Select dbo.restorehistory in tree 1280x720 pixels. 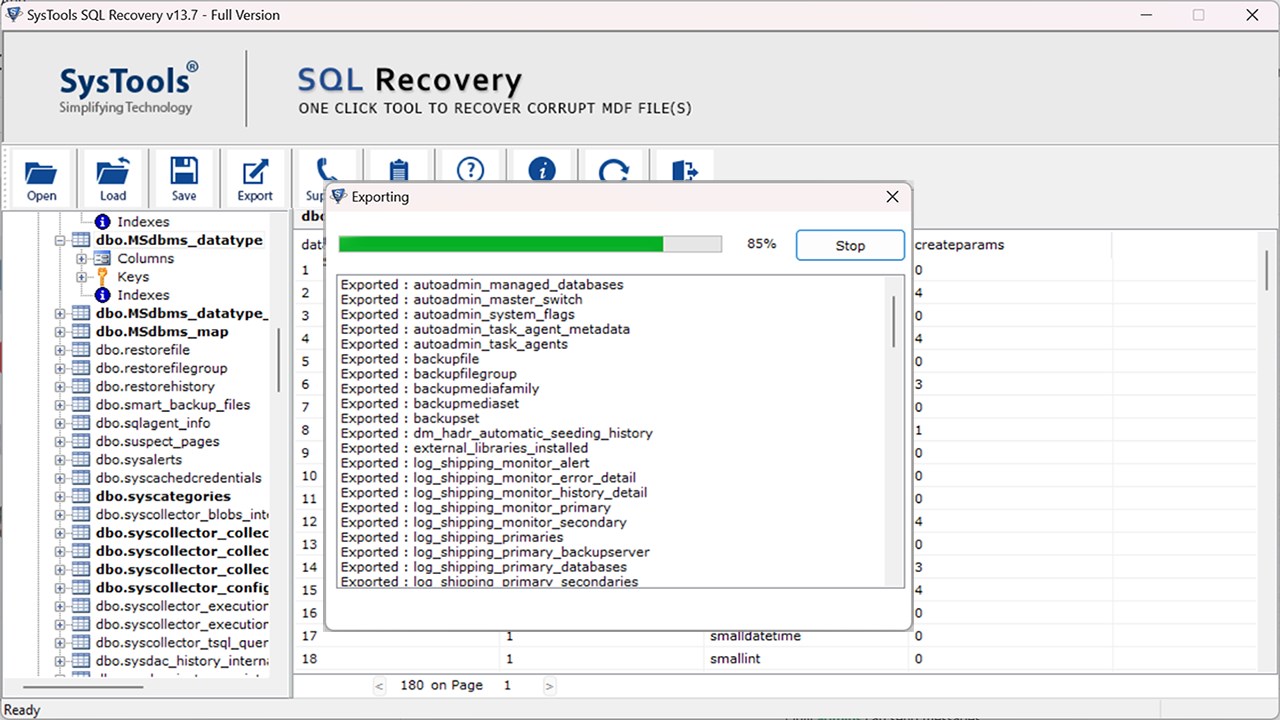tap(155, 387)
